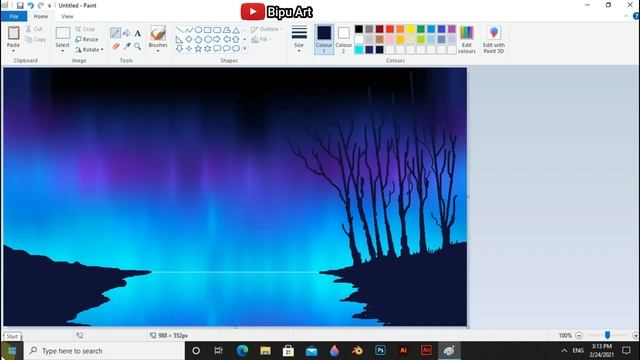Choose the Polygon shape

coord(227,30)
